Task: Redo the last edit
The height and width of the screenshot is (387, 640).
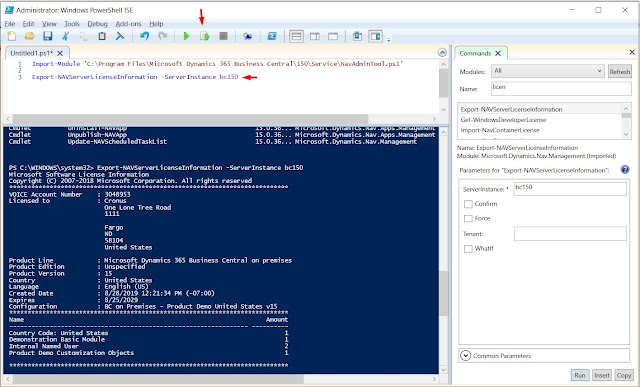Action: (x=162, y=36)
